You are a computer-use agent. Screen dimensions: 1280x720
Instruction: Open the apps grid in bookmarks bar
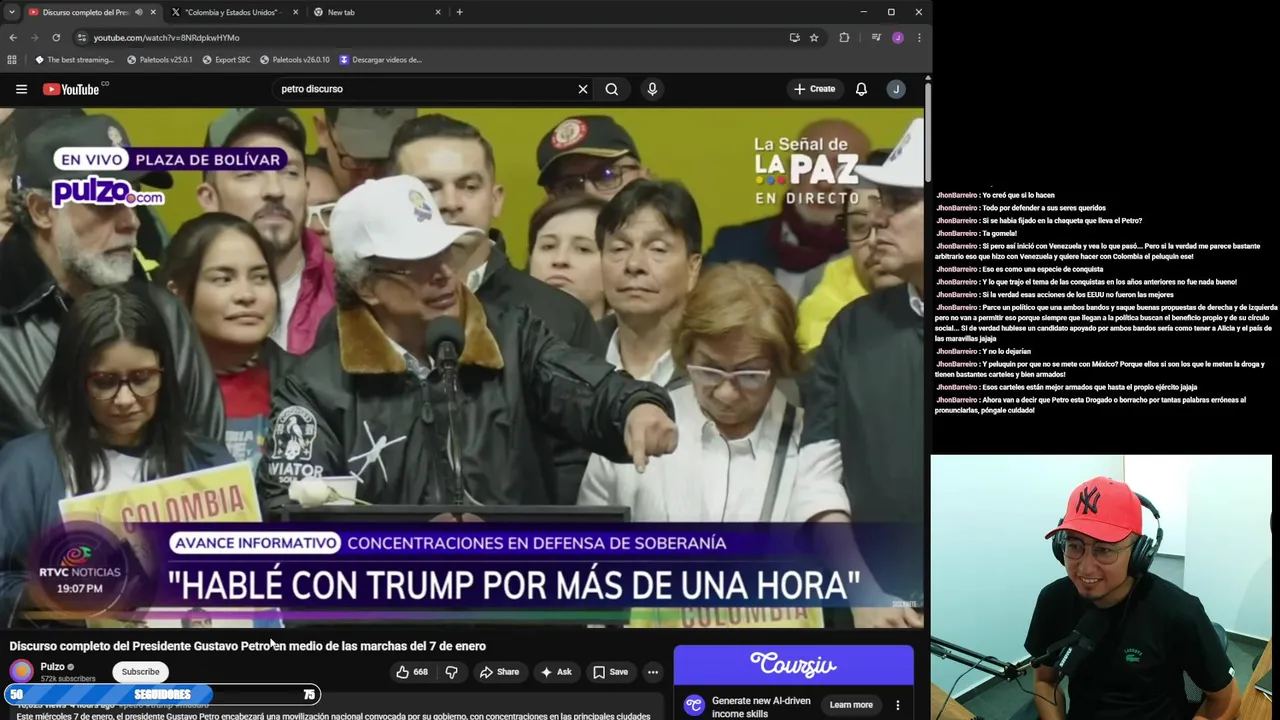pos(13,59)
